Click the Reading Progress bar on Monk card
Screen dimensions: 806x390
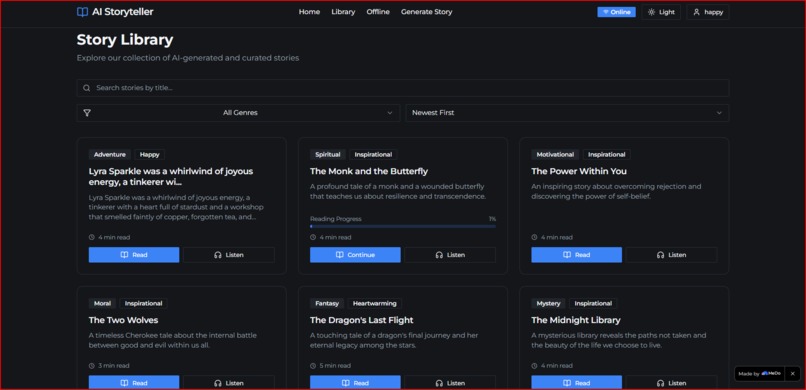(403, 226)
